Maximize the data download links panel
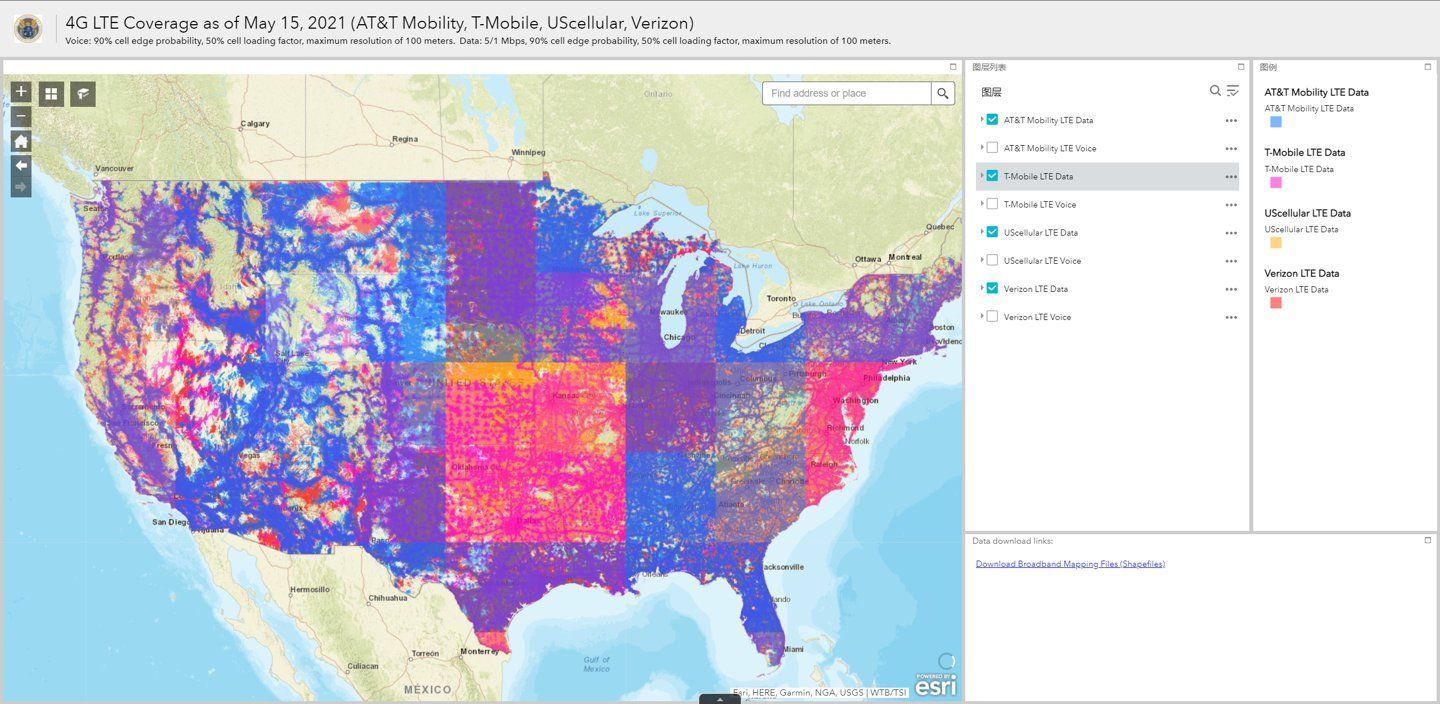This screenshot has height=704, width=1440. coord(1428,540)
